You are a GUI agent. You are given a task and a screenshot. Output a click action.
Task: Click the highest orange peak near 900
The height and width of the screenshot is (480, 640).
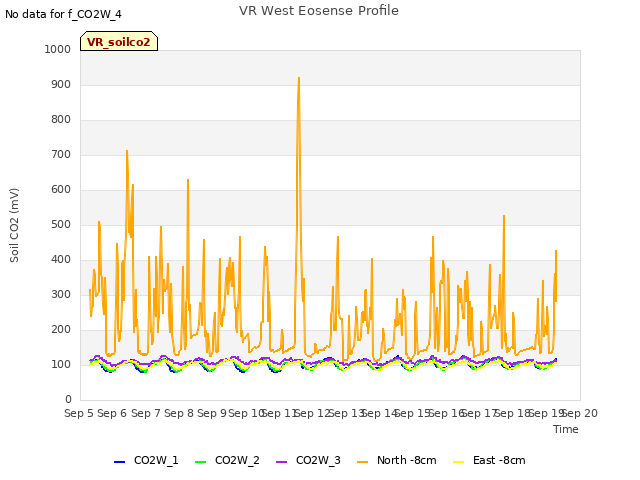(299, 78)
